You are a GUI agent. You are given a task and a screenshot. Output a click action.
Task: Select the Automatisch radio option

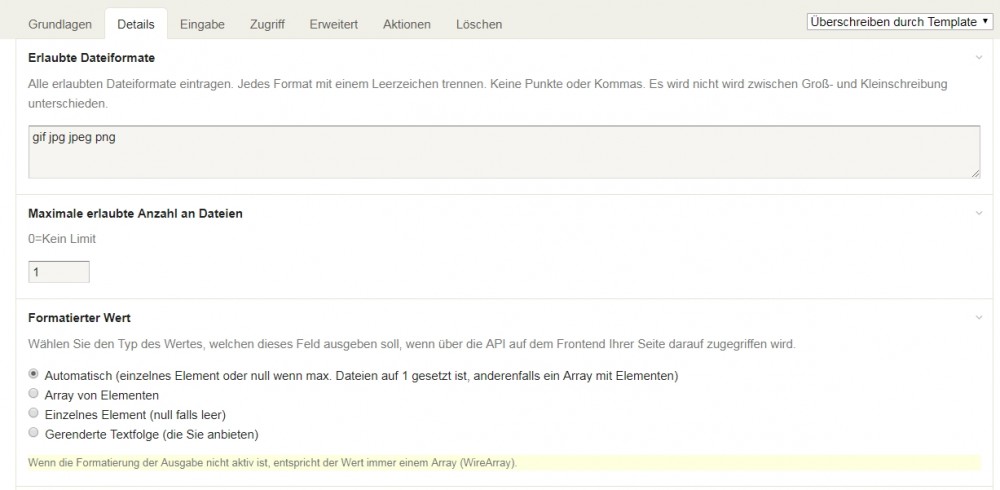pyautogui.click(x=35, y=374)
